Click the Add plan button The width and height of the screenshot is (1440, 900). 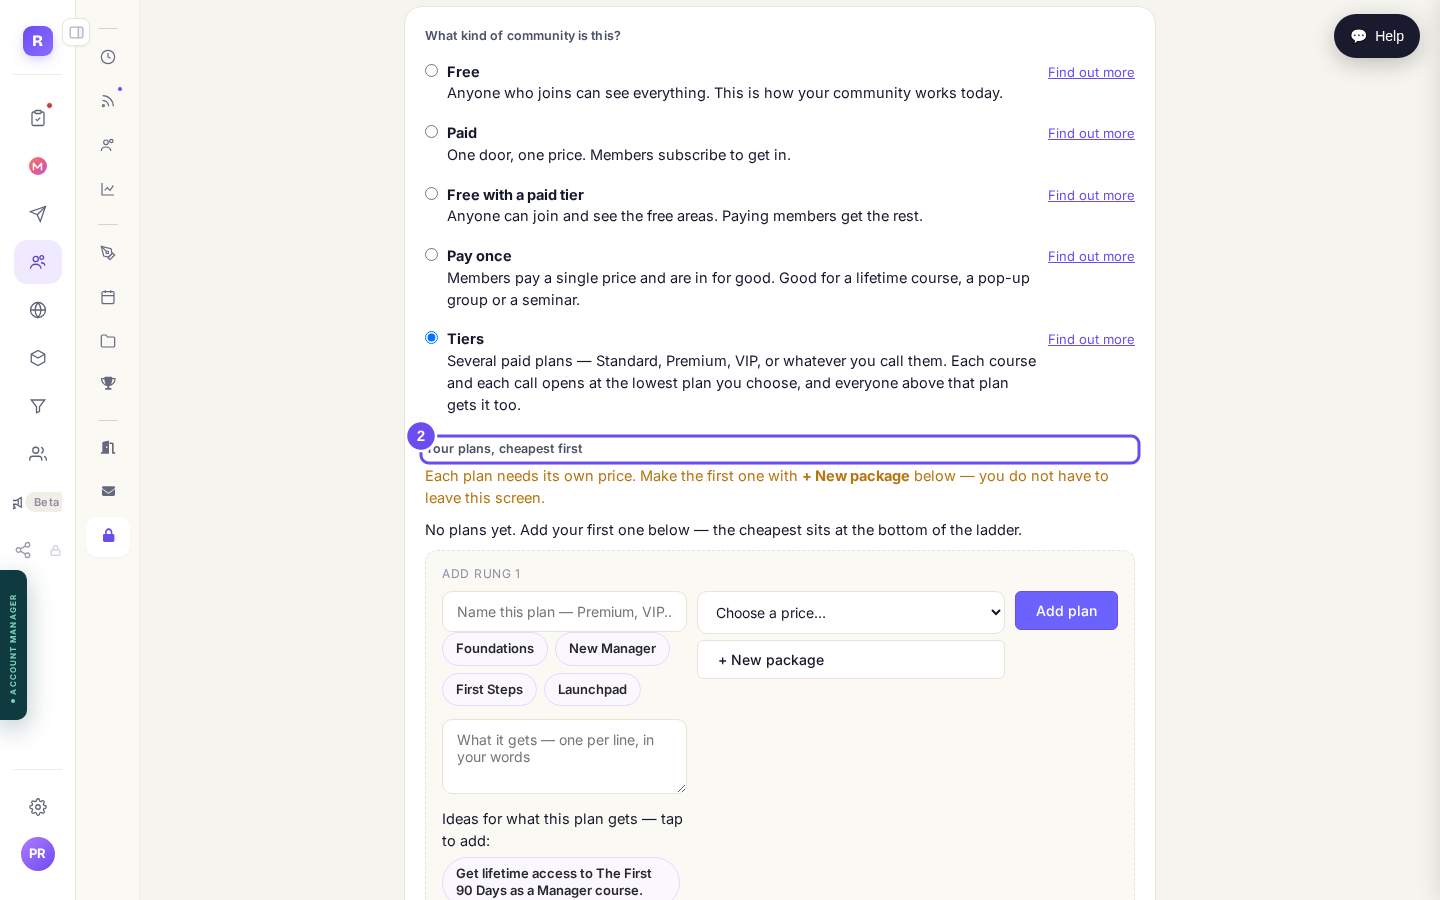(1066, 611)
